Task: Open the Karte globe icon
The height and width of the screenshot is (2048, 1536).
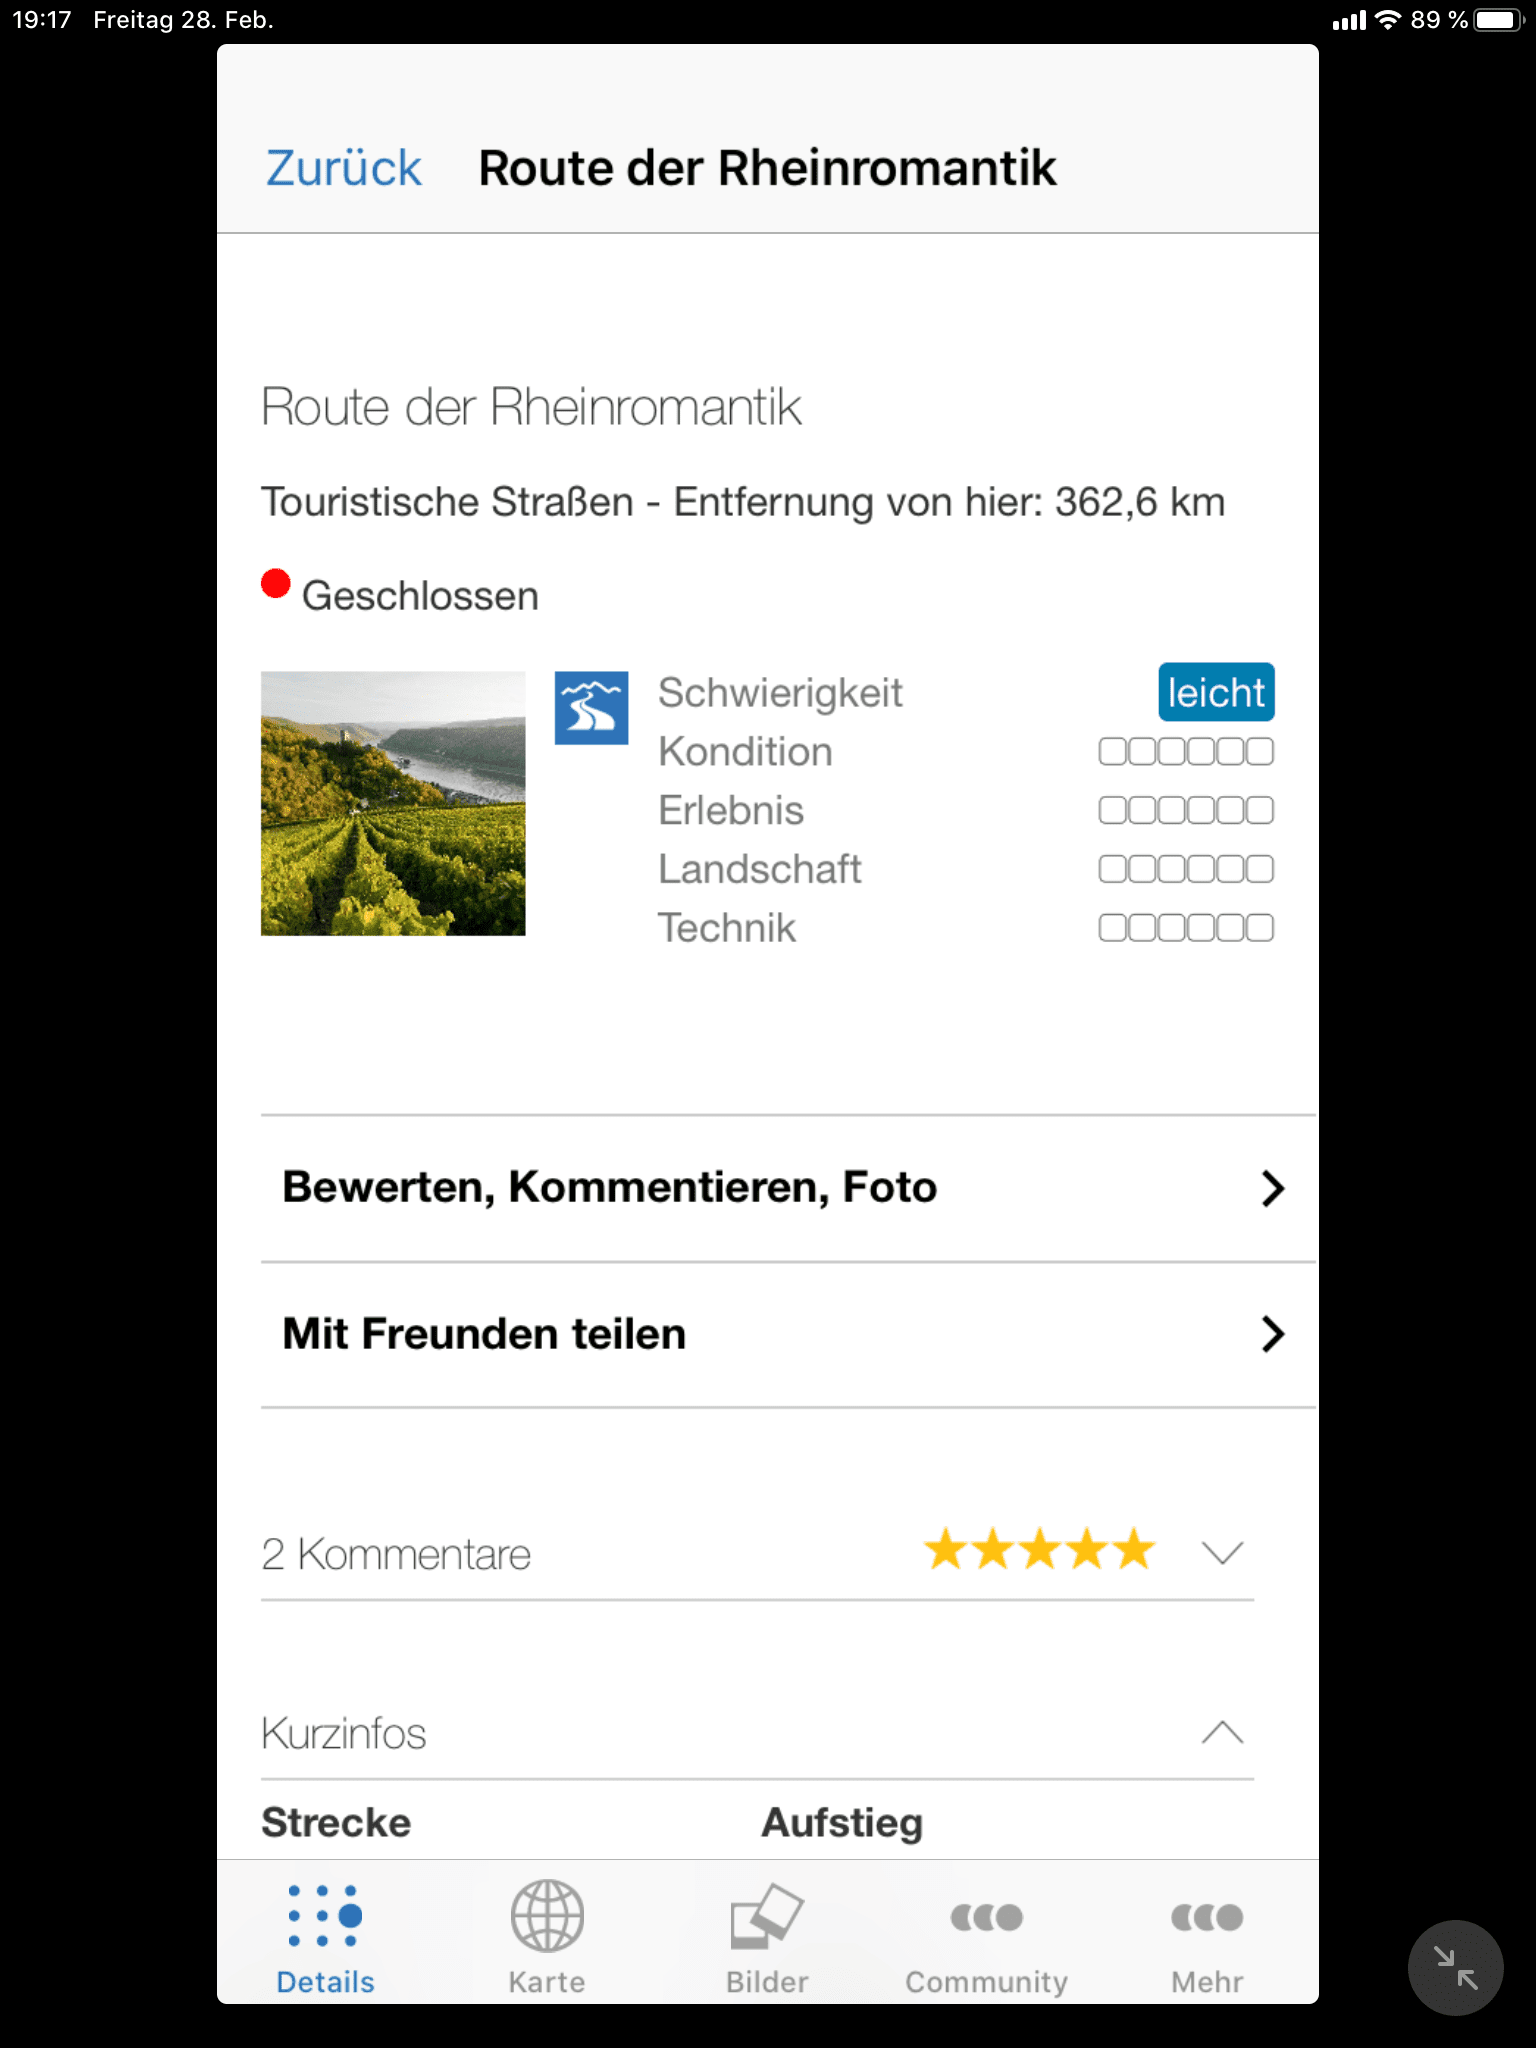Action: tap(547, 1916)
